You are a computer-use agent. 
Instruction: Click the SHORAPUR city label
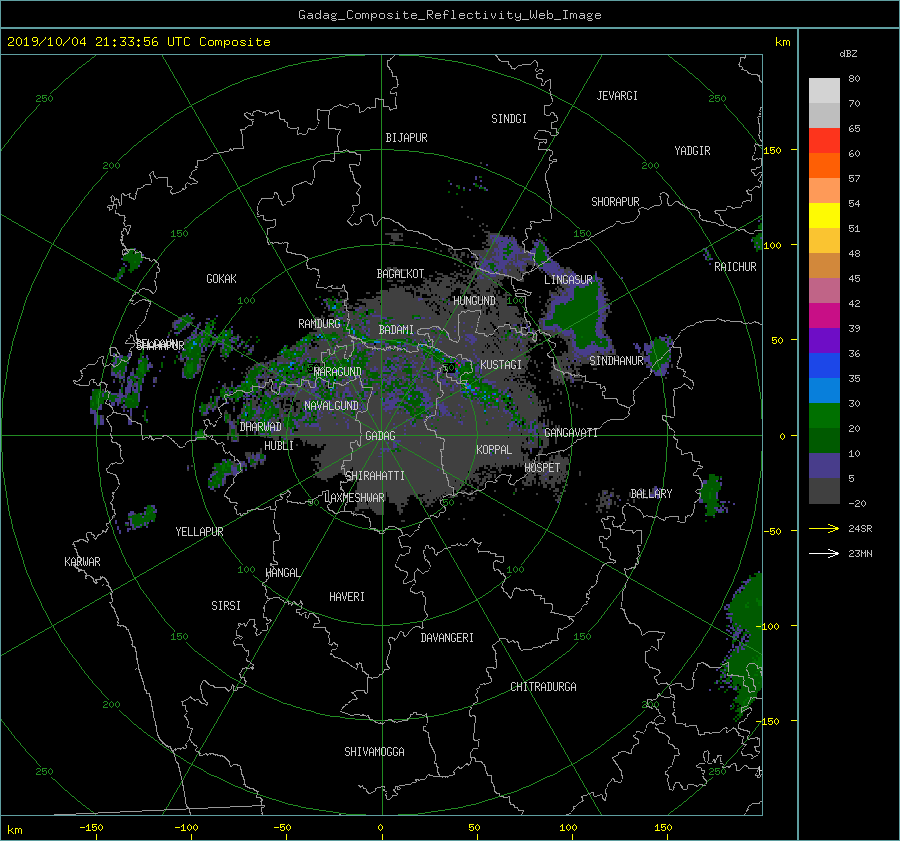click(x=615, y=202)
